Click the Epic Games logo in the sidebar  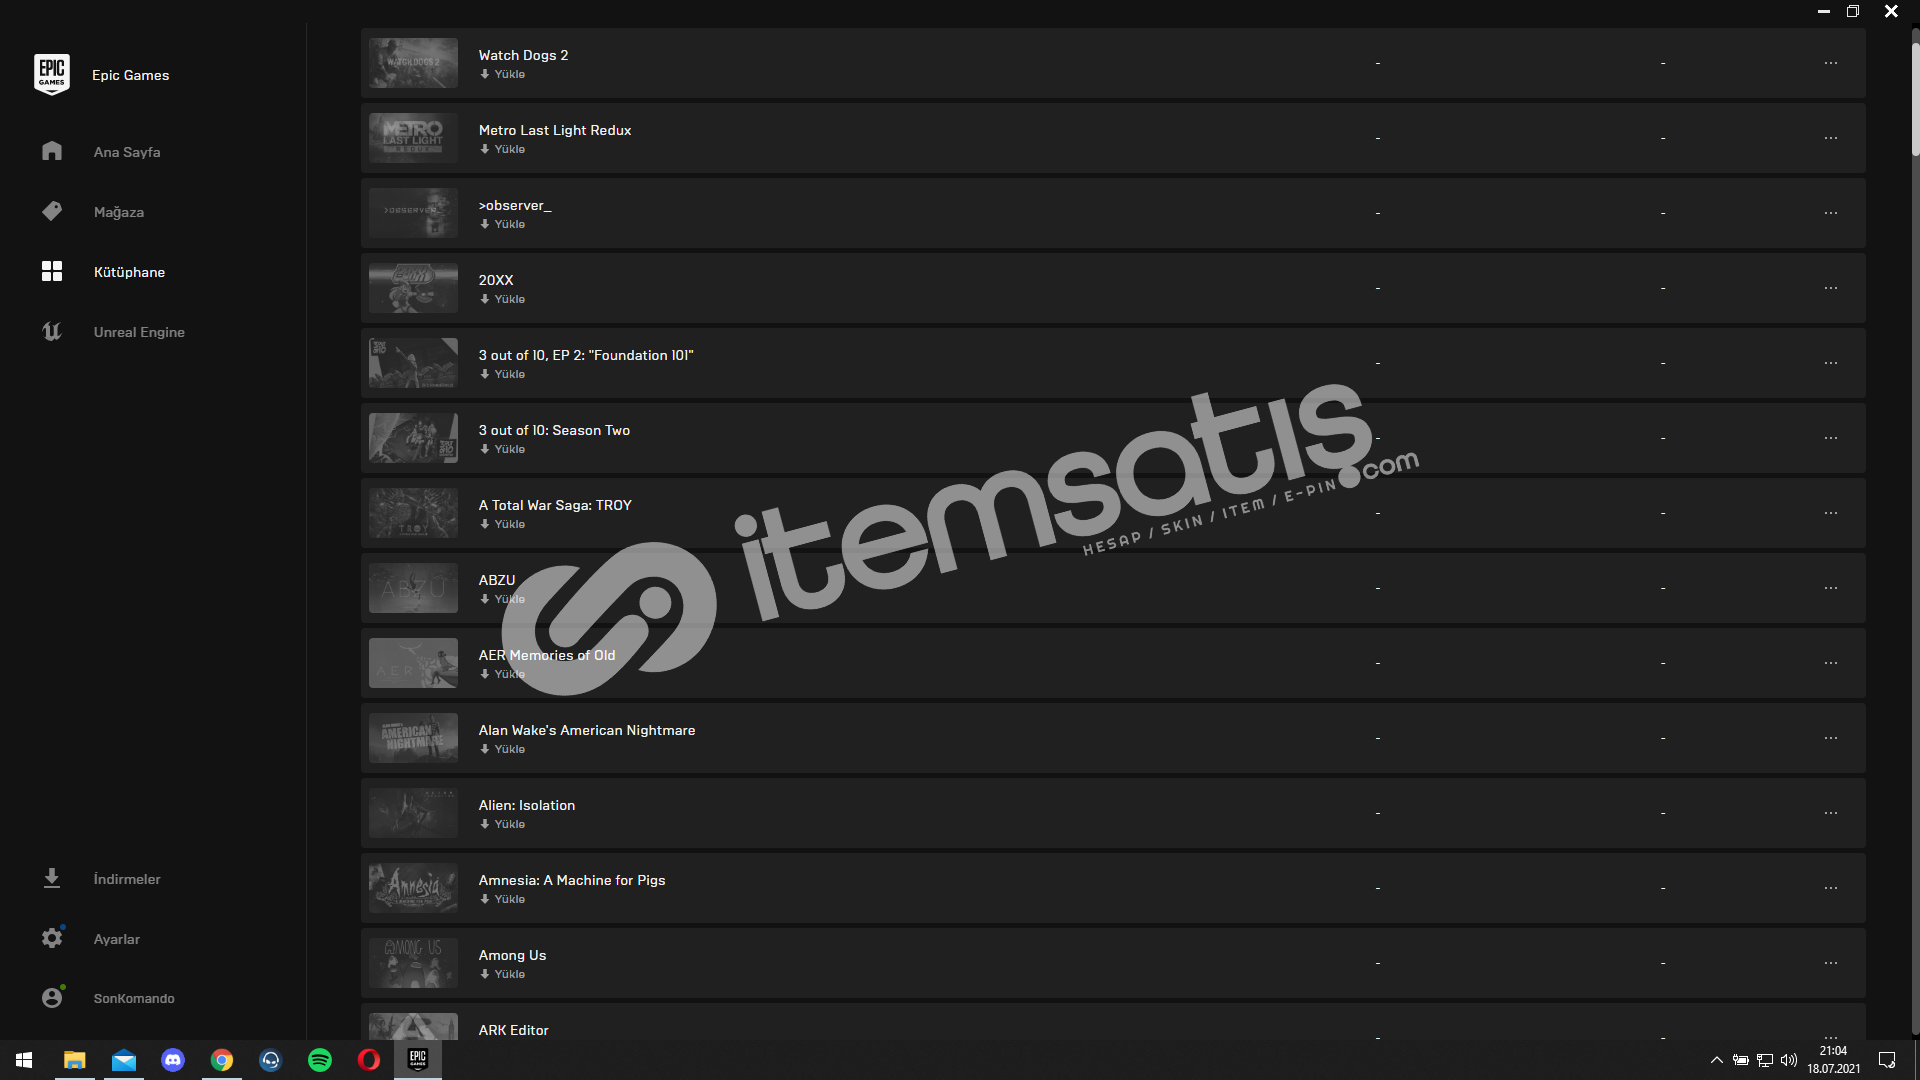point(52,74)
